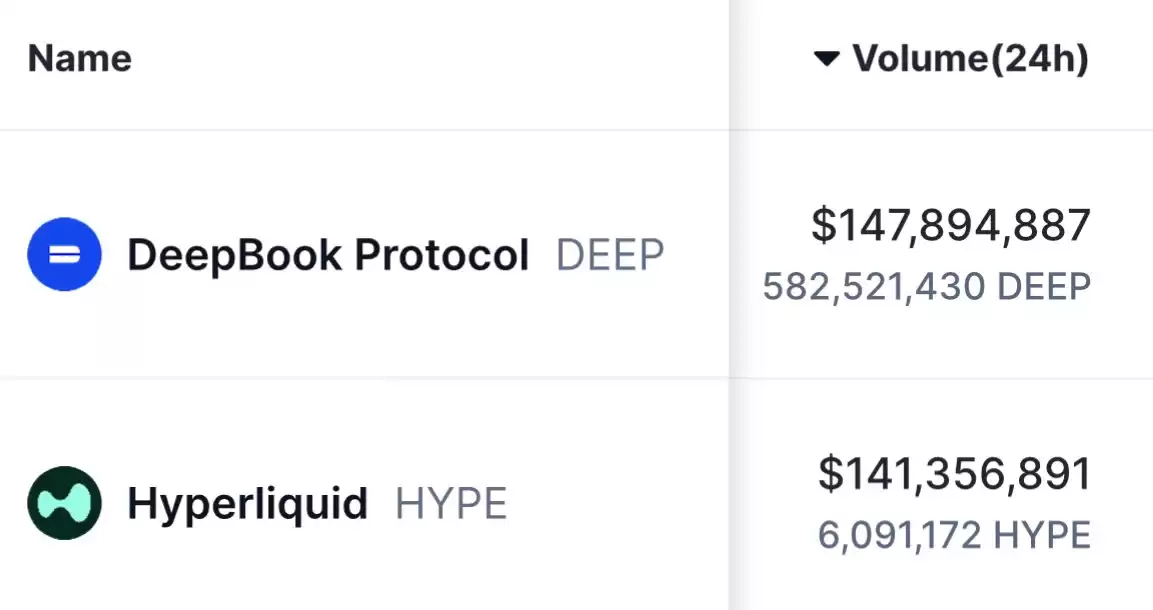Click blank header area right of Name

pos(426,59)
